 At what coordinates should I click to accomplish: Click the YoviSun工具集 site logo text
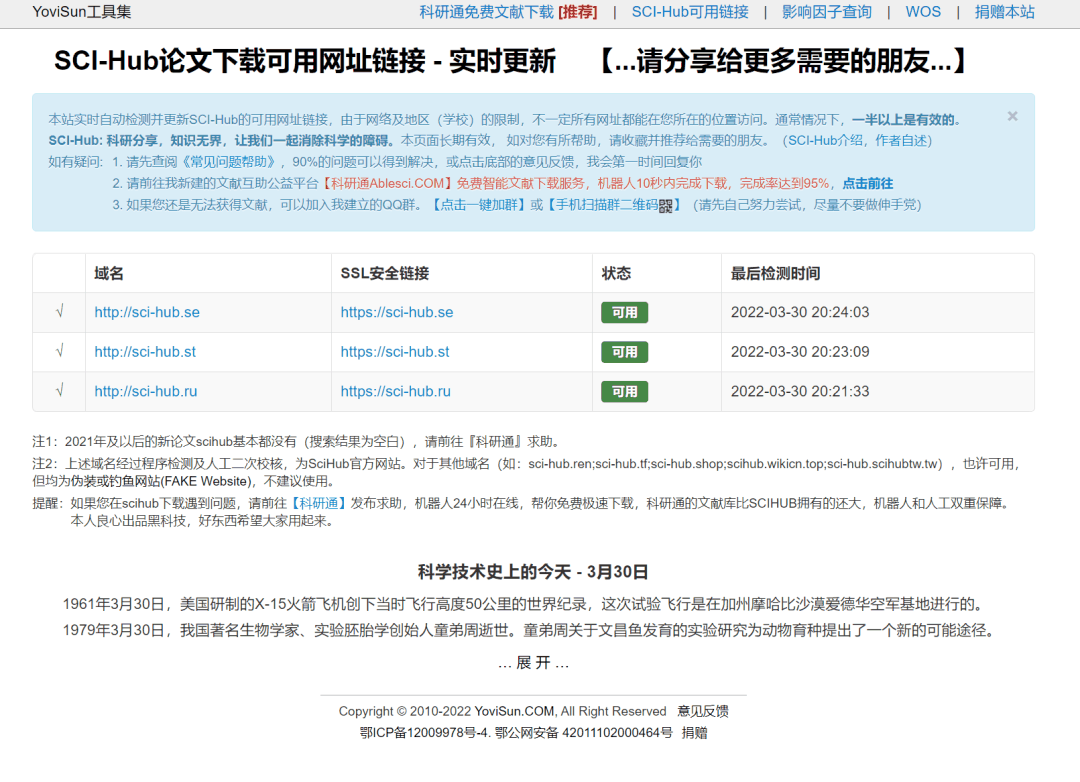tap(80, 12)
